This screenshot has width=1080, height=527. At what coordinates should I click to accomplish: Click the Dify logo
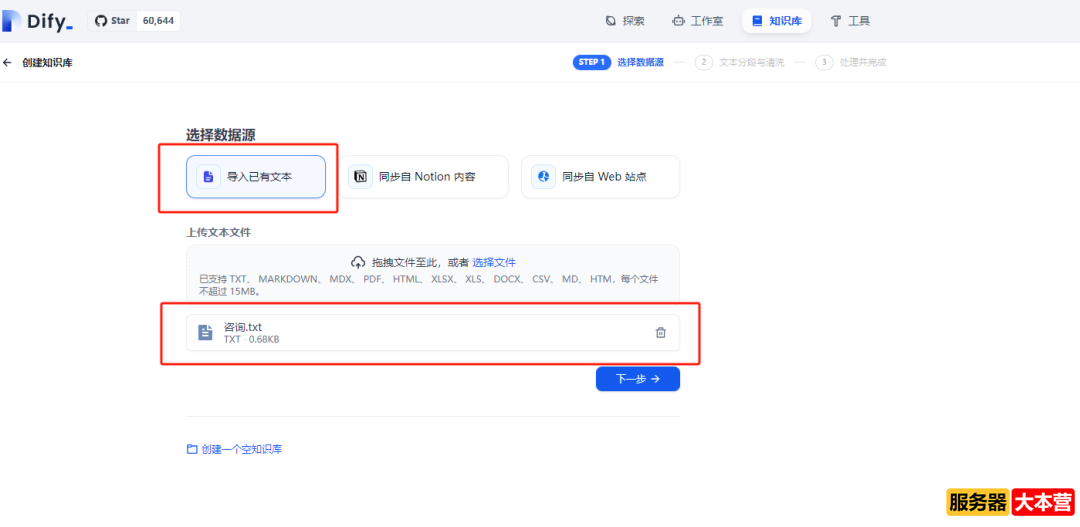[38, 21]
